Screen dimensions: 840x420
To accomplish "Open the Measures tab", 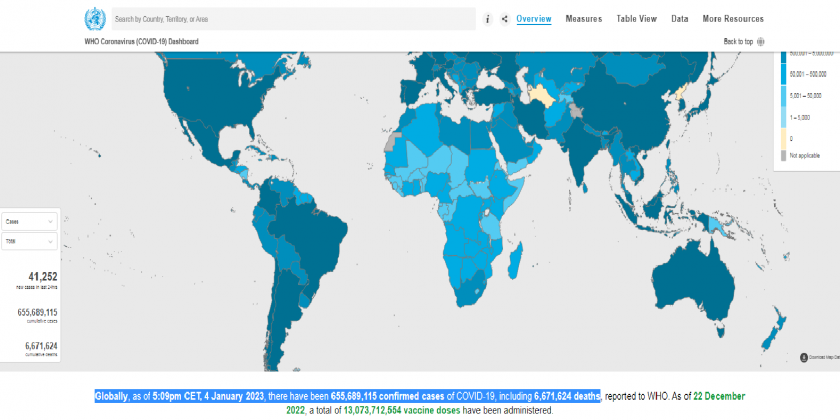I will click(583, 18).
